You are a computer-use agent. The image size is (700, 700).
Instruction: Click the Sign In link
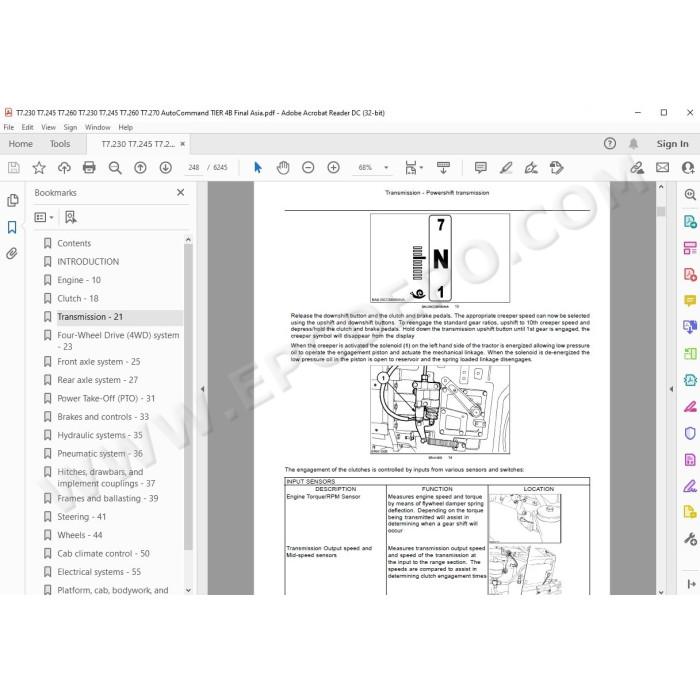672,144
